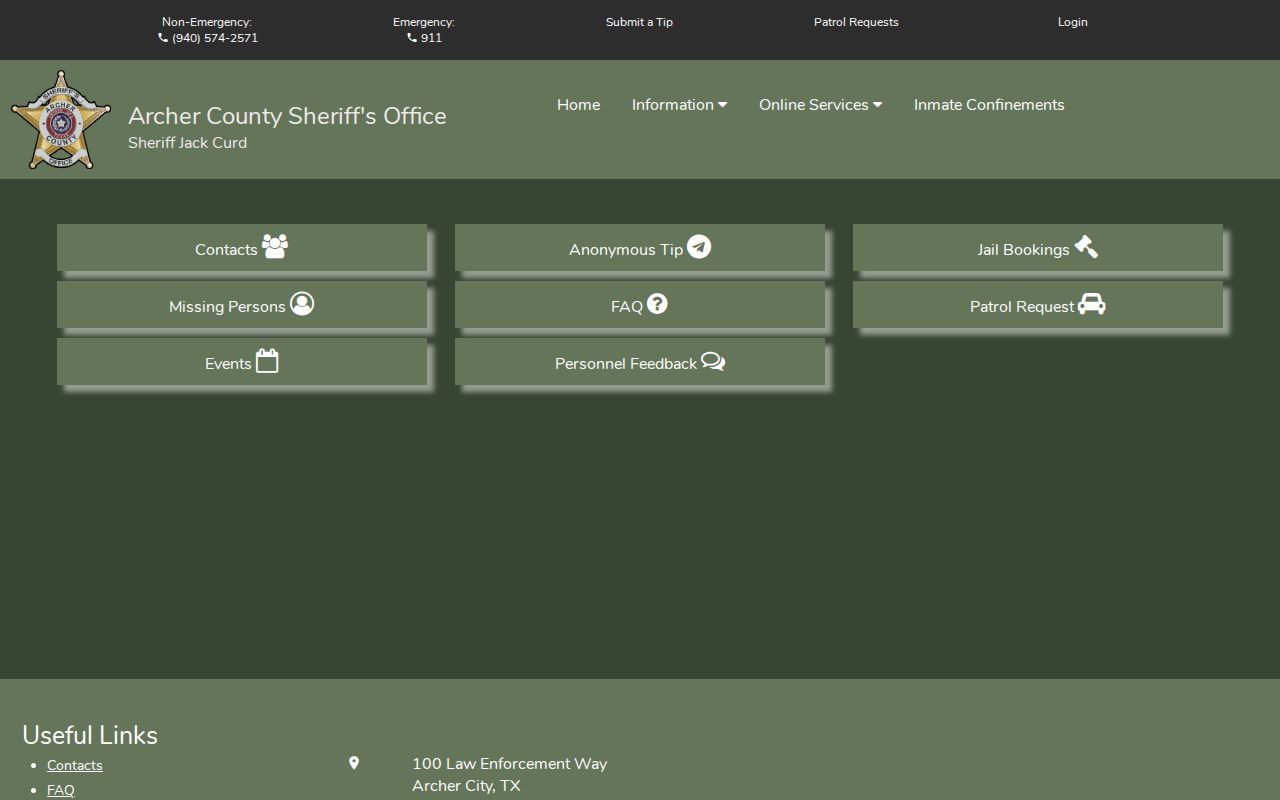
Task: Click the Archer County Sheriff's Office title
Action: tap(287, 116)
